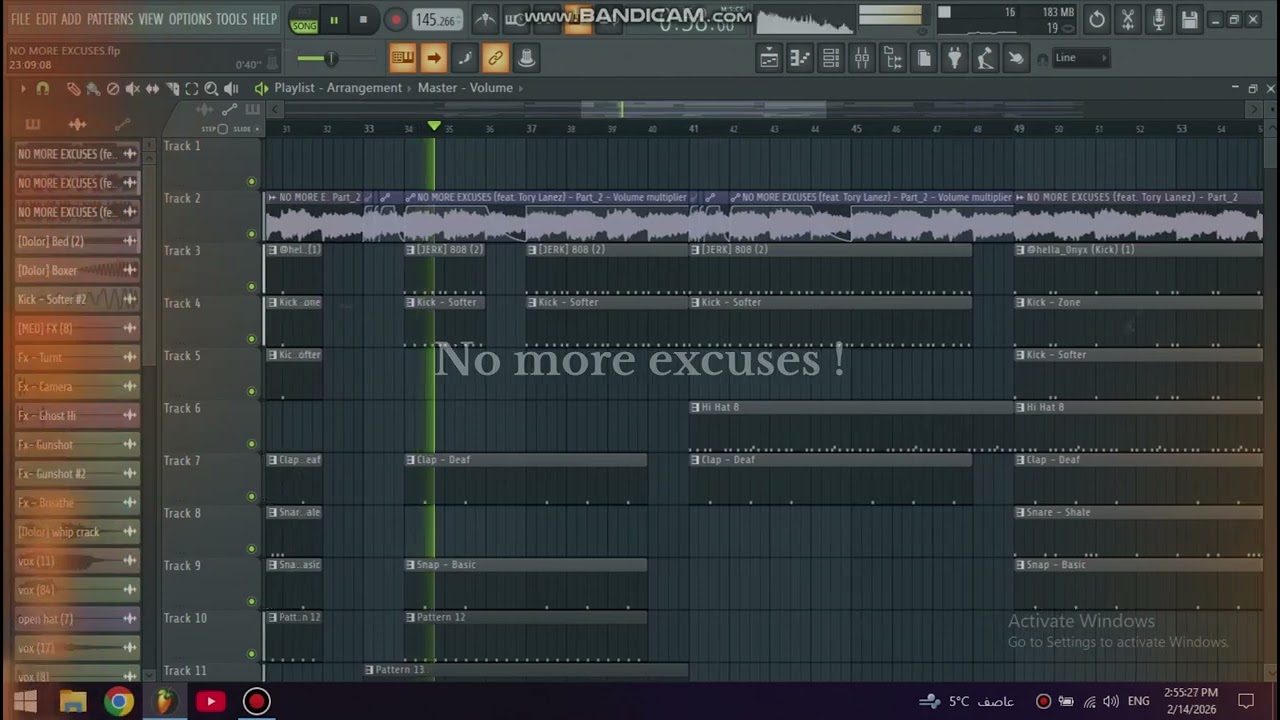Open Kick - Zone clip menu on Track 4
The height and width of the screenshot is (720, 1280).
(1021, 303)
